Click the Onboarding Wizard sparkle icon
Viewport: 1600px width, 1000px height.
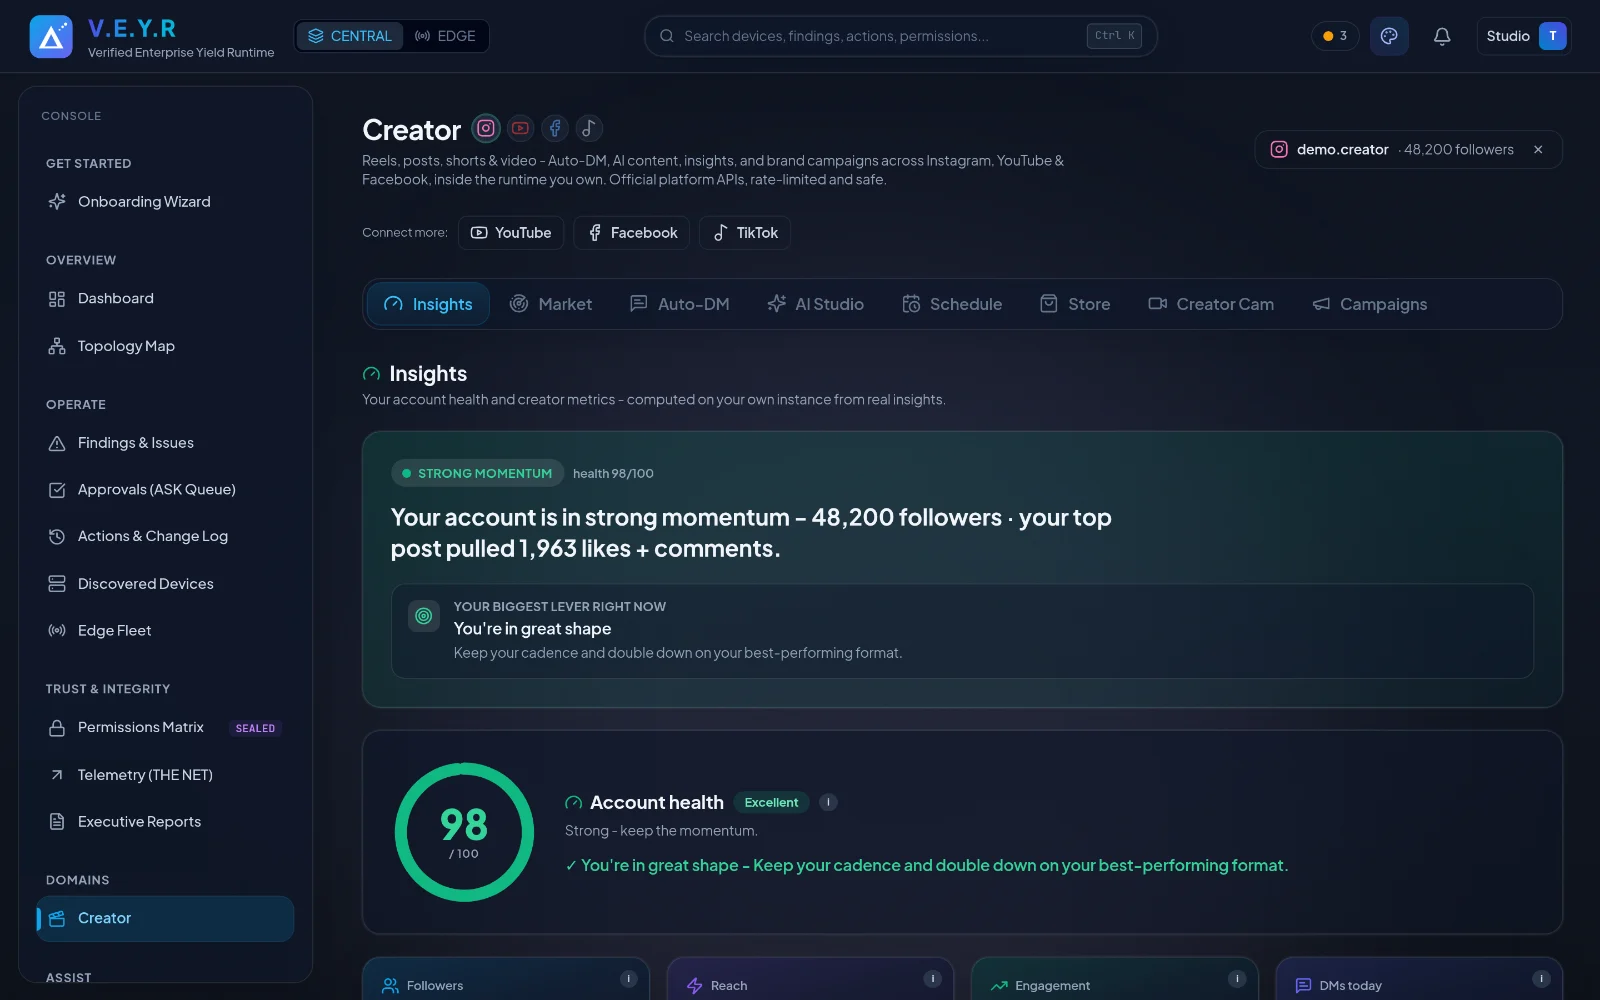(57, 202)
